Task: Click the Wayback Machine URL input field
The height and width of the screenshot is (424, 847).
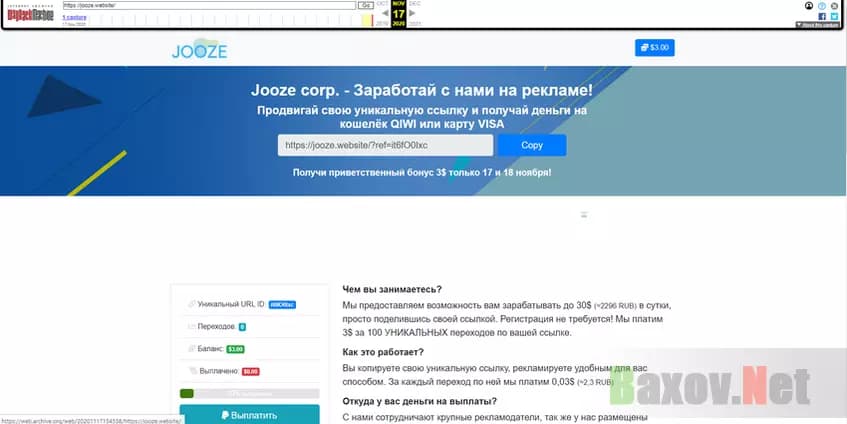Action: (x=210, y=5)
